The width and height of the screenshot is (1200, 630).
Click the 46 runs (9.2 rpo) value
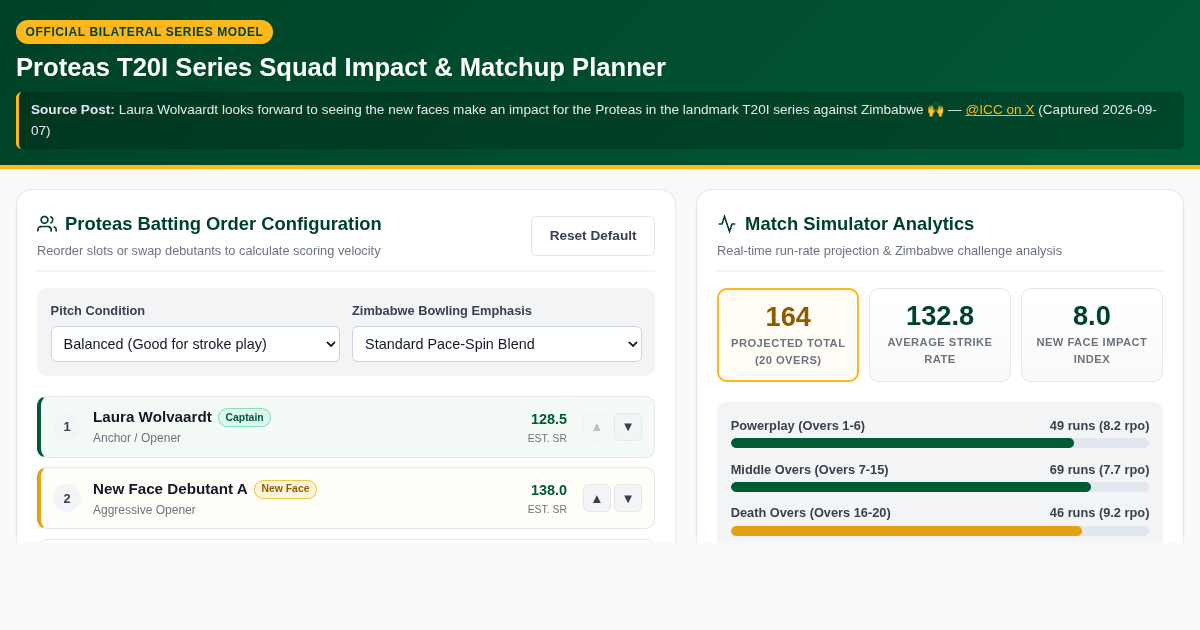tap(1100, 513)
